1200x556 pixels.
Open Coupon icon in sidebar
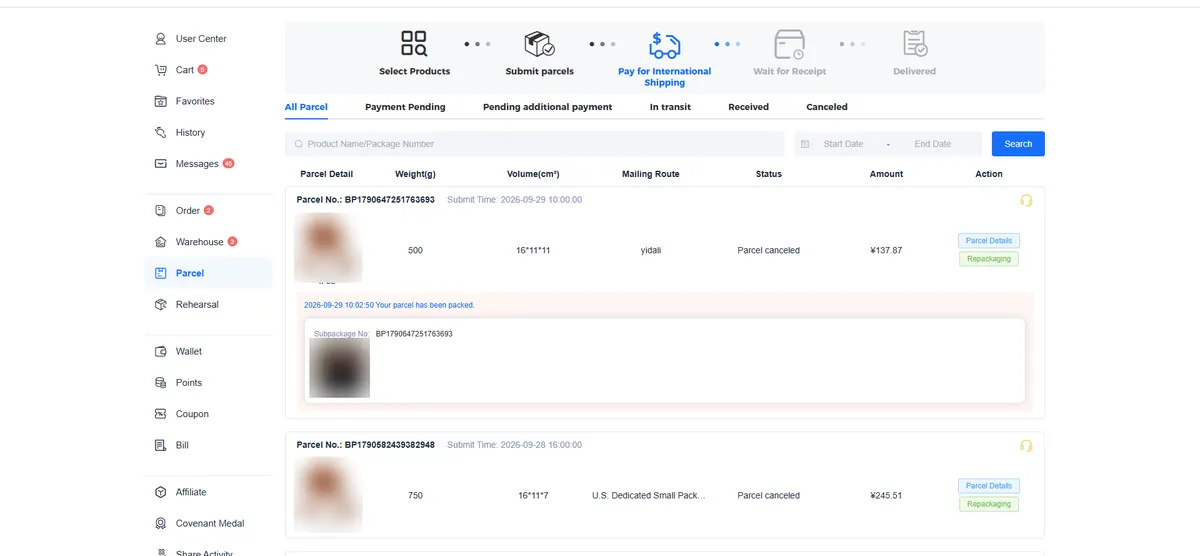click(161, 414)
